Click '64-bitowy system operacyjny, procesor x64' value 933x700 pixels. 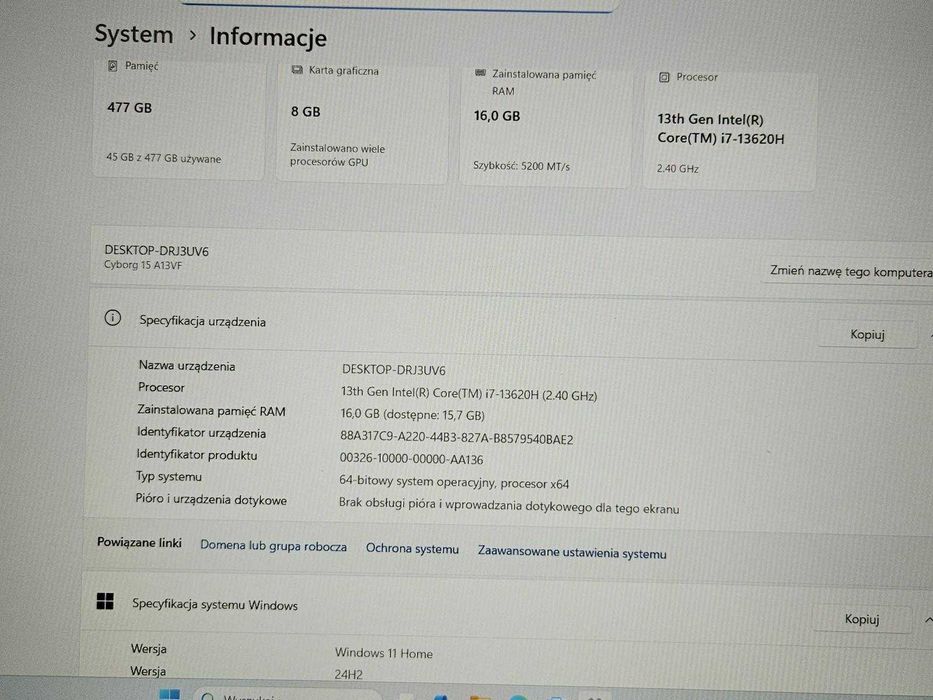pos(454,482)
